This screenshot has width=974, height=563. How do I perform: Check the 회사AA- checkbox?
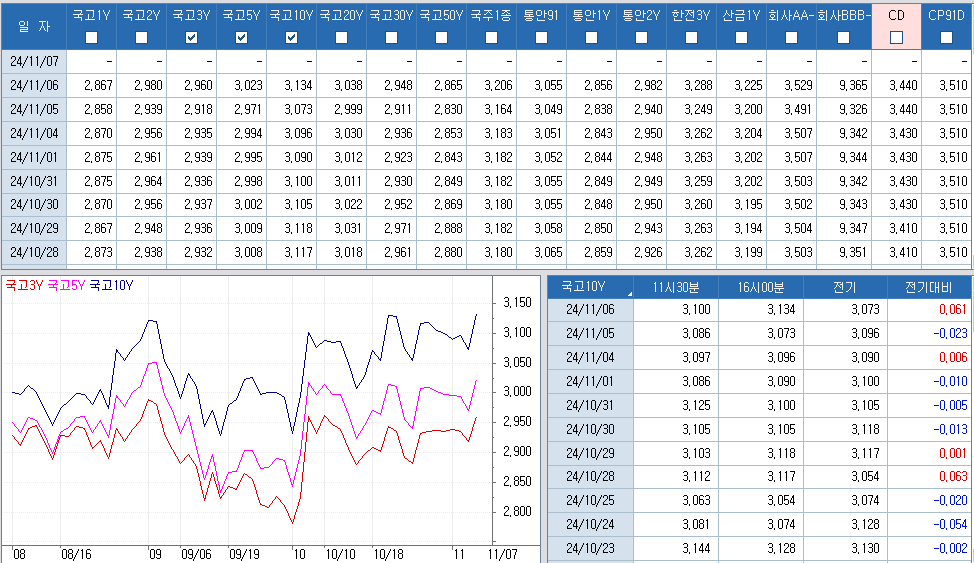pyautogui.click(x=791, y=37)
